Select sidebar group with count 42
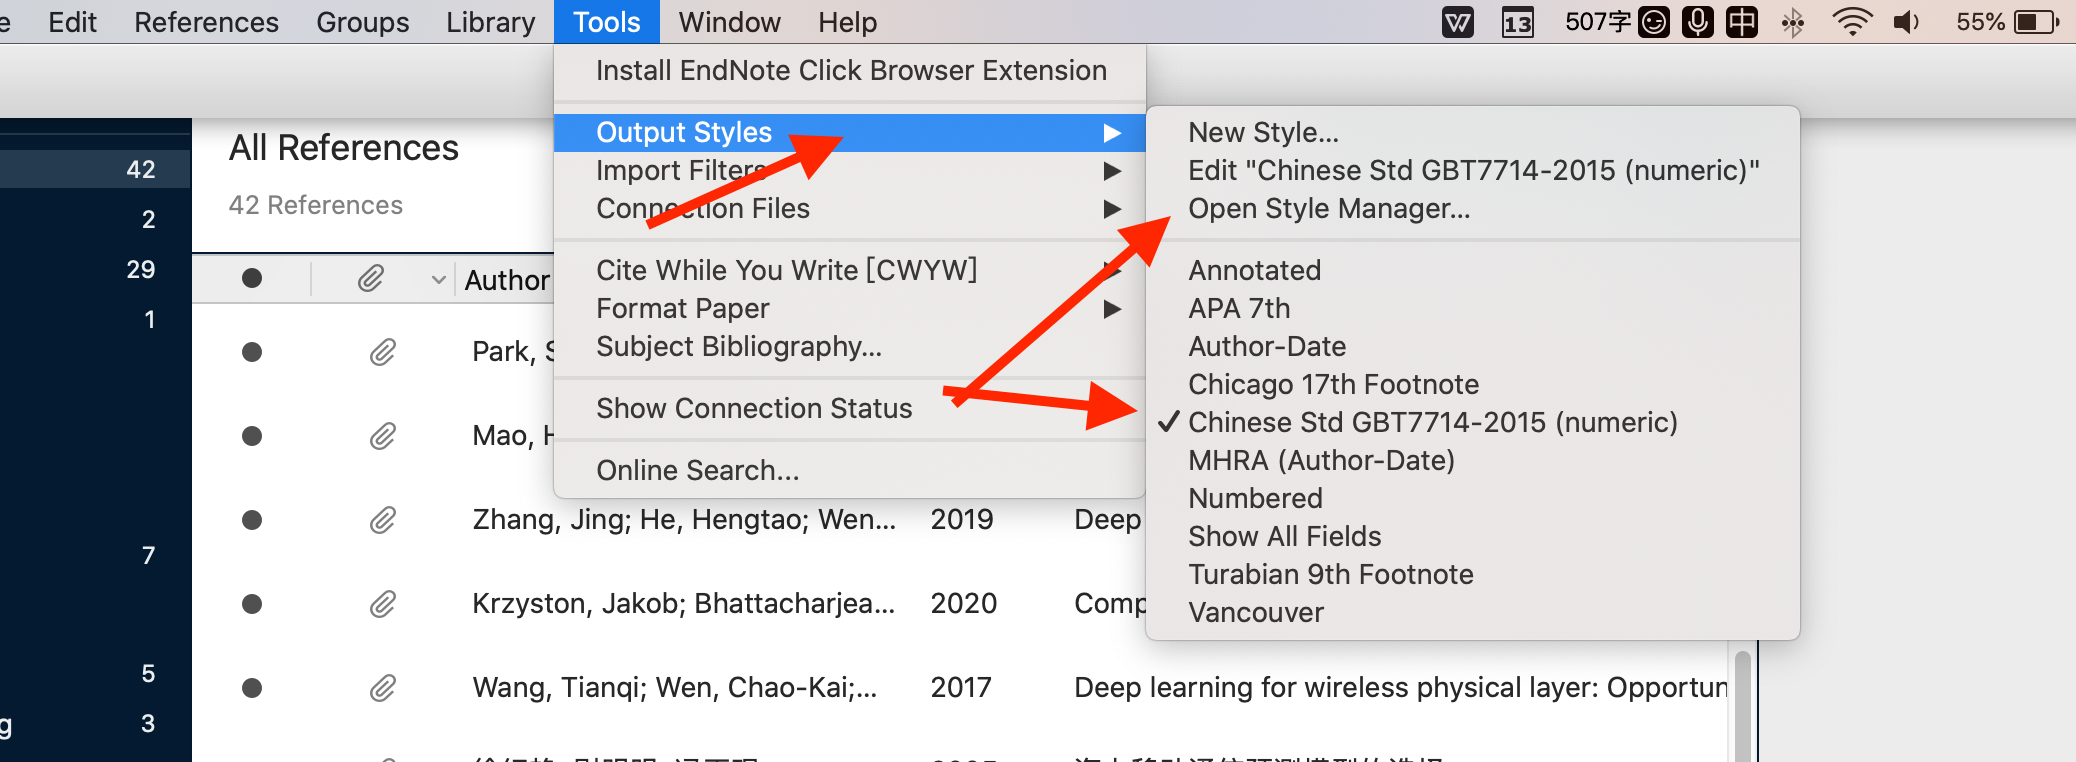The image size is (2076, 762). [95, 169]
